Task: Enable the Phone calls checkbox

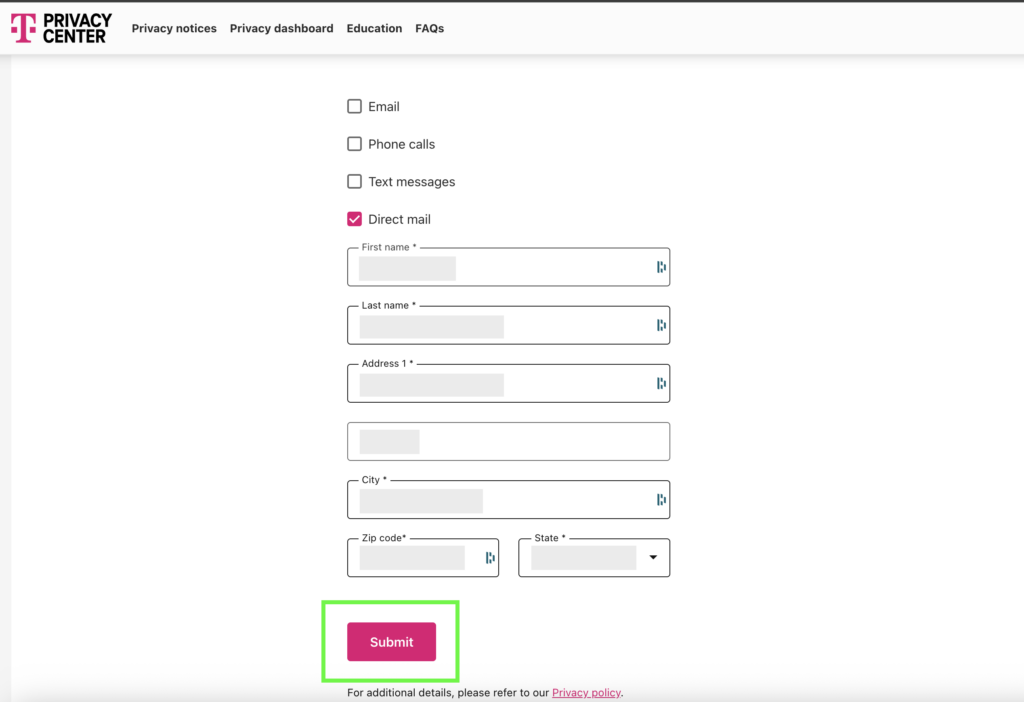Action: pyautogui.click(x=354, y=144)
